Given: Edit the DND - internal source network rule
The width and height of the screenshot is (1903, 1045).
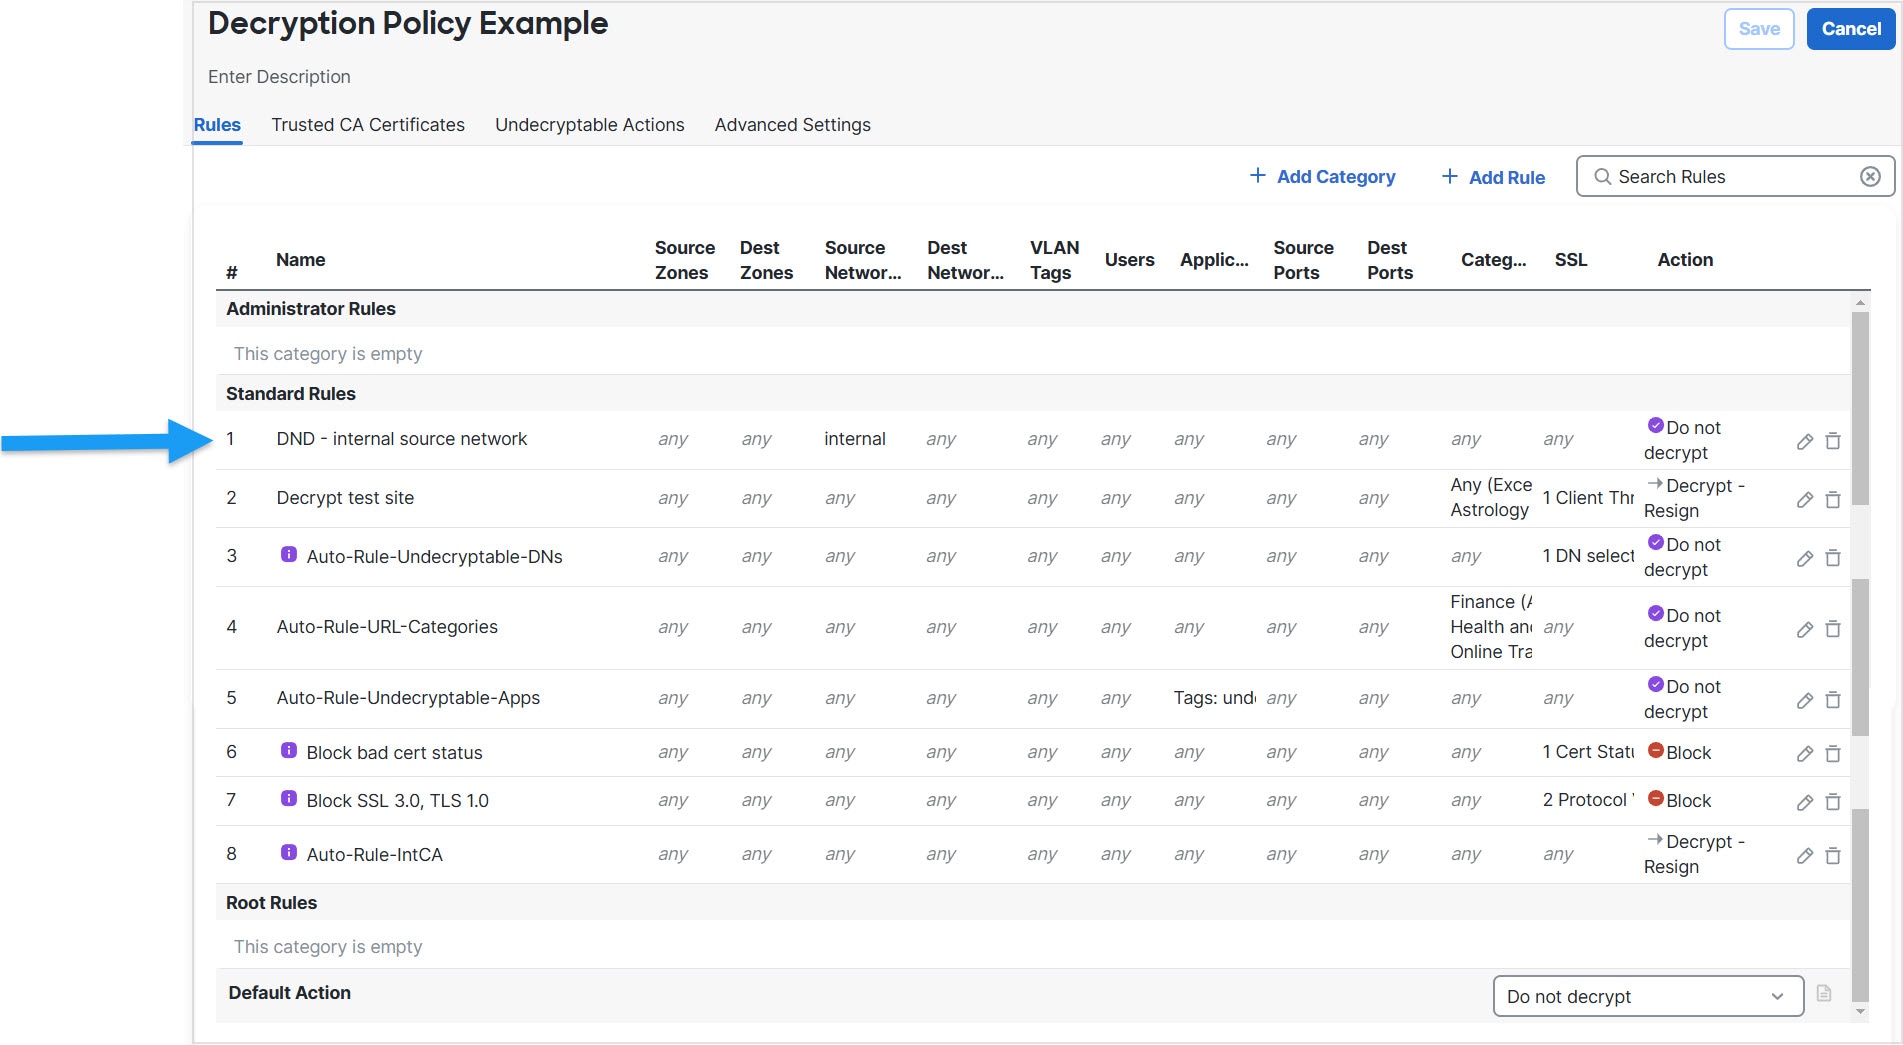Looking at the screenshot, I should (x=1805, y=441).
